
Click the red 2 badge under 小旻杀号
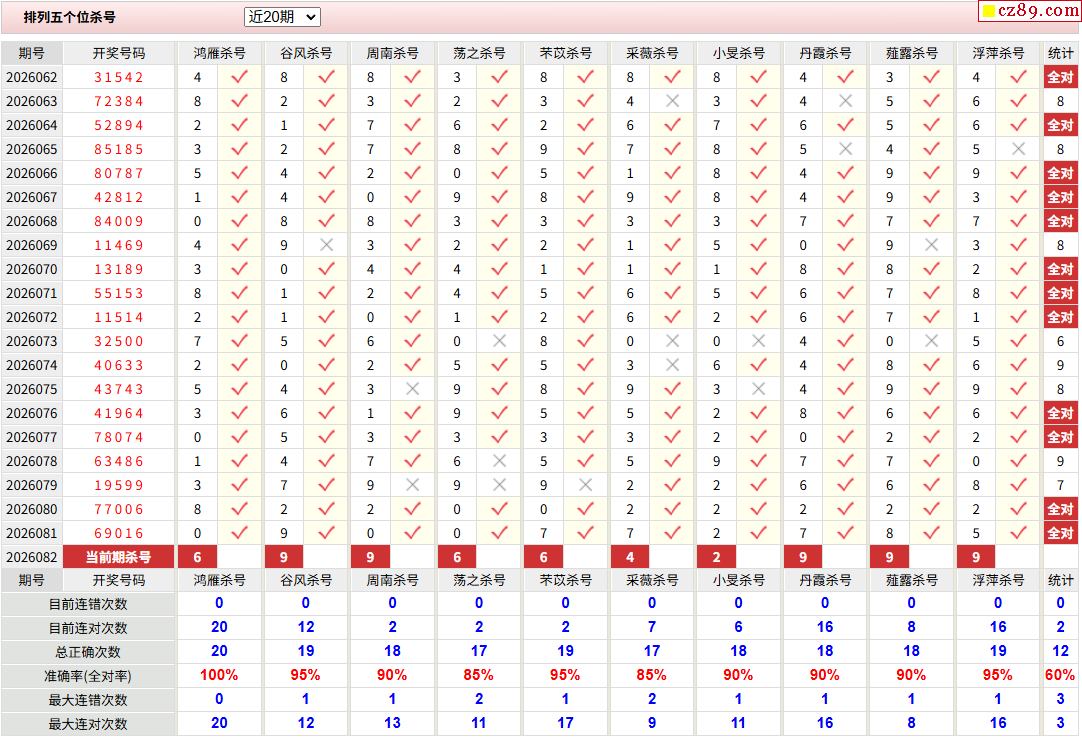click(716, 557)
